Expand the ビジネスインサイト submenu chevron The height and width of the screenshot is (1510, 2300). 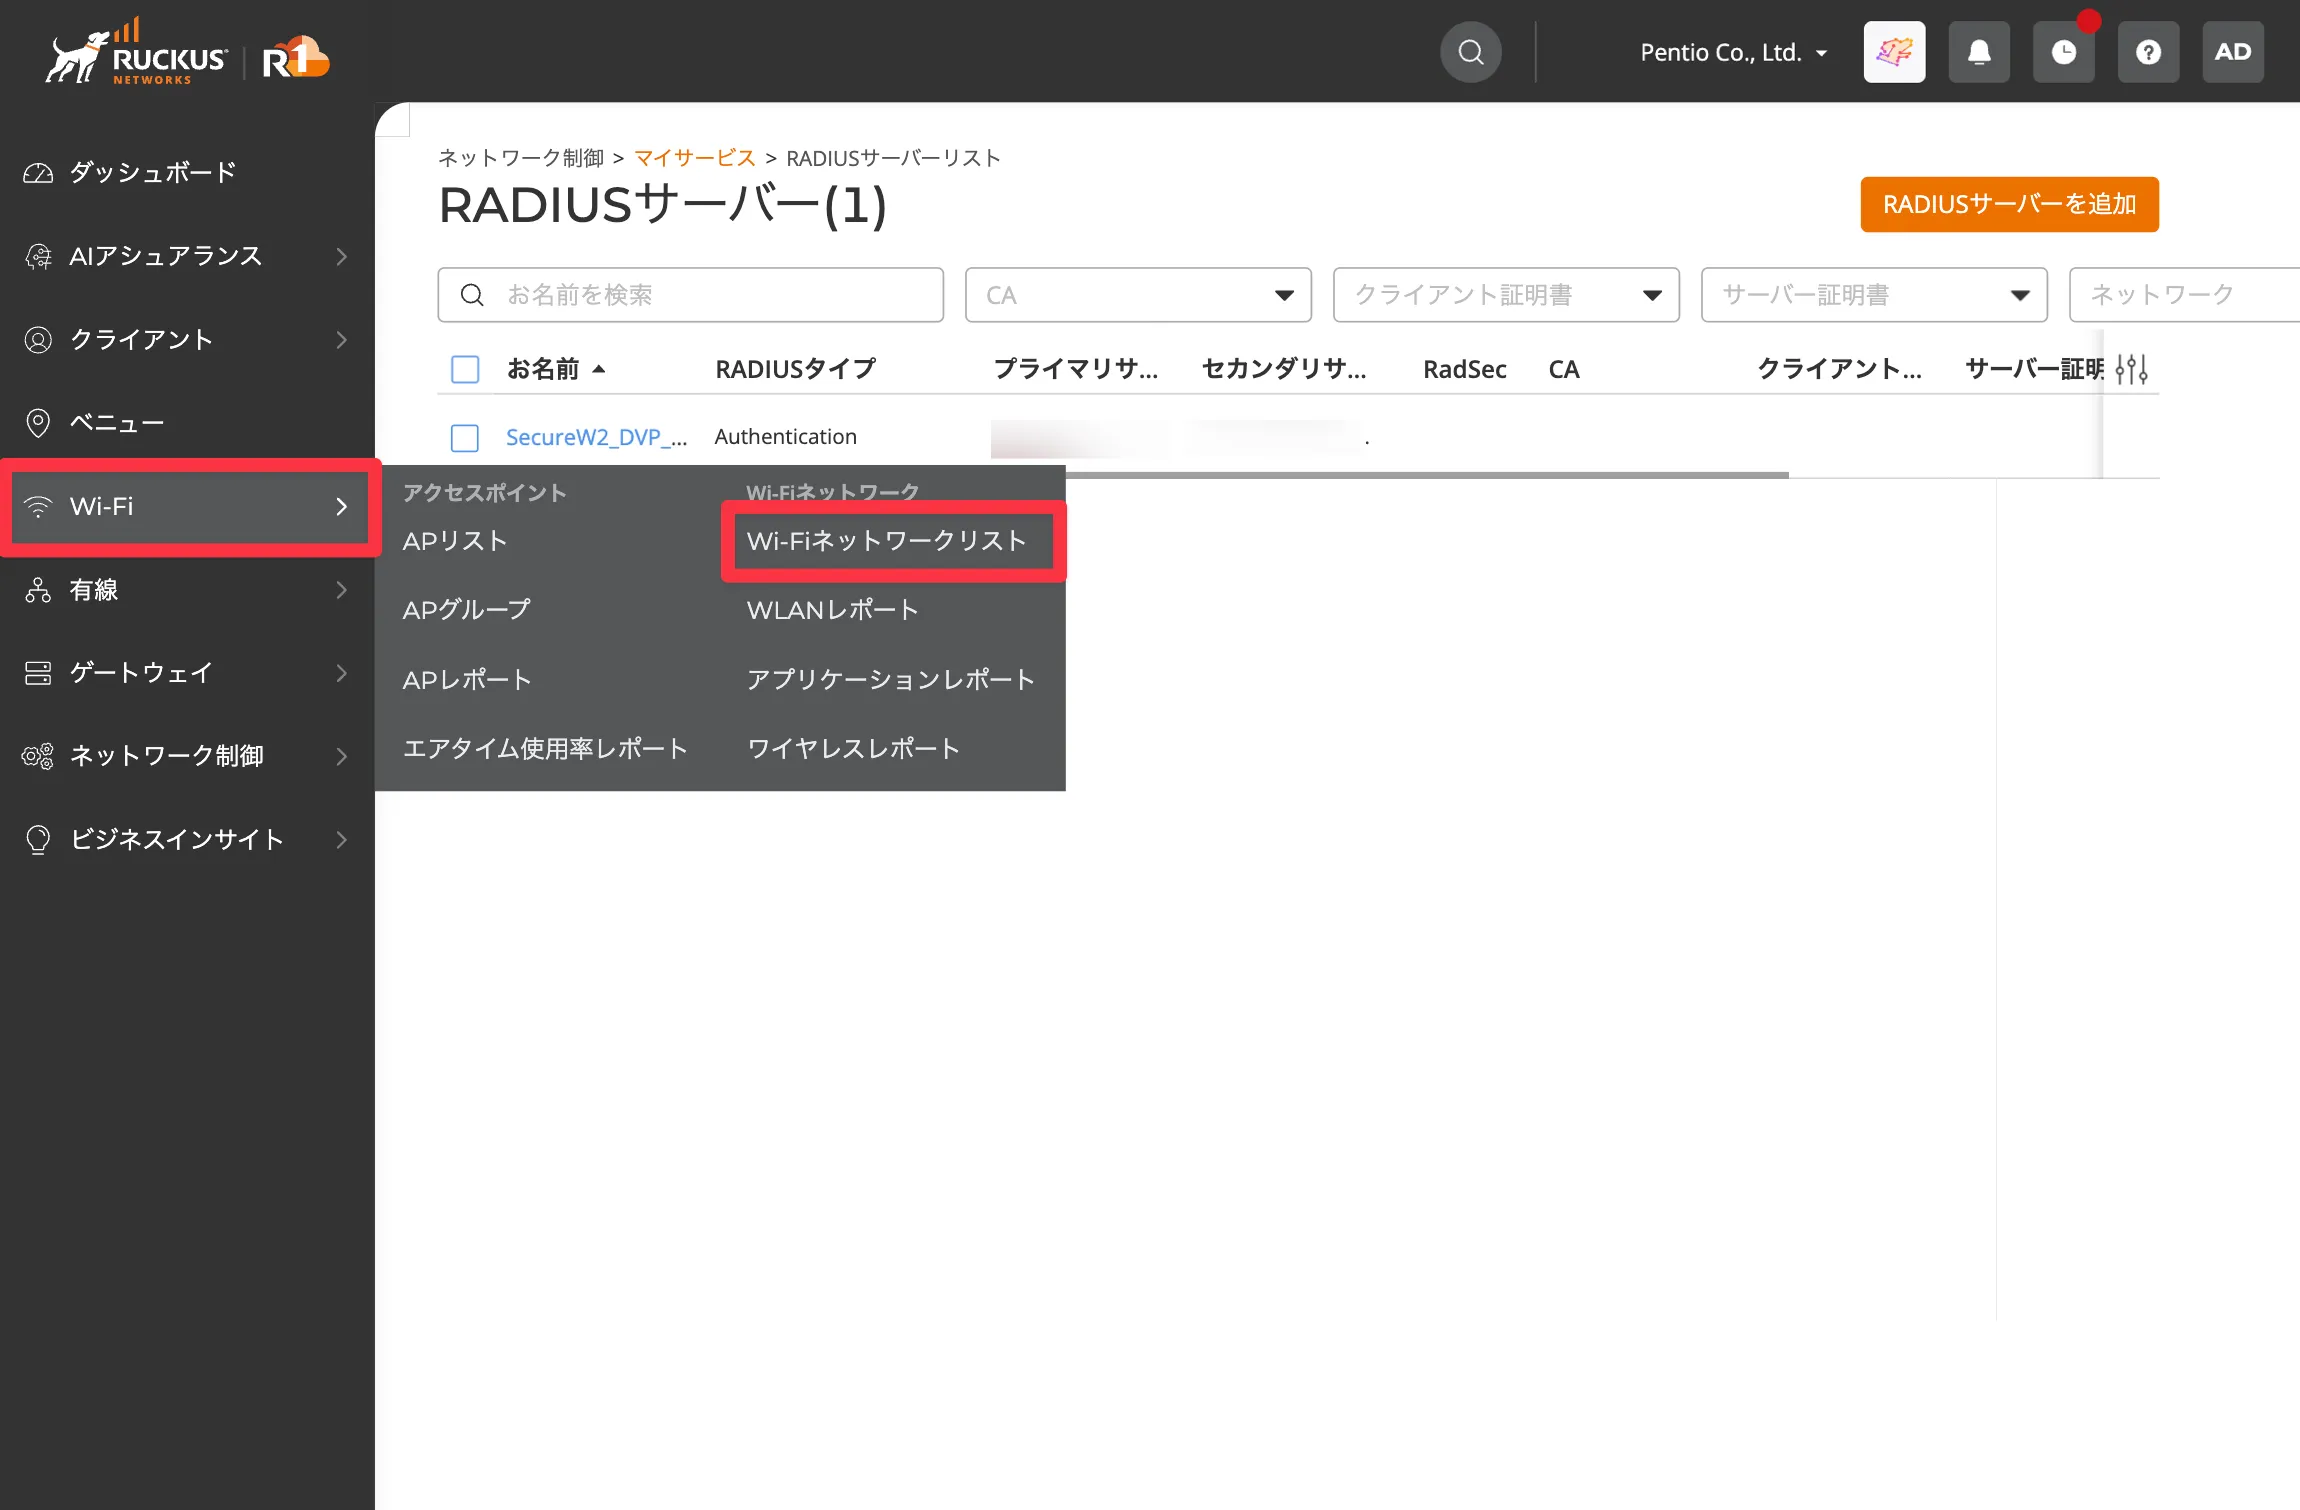coord(342,840)
